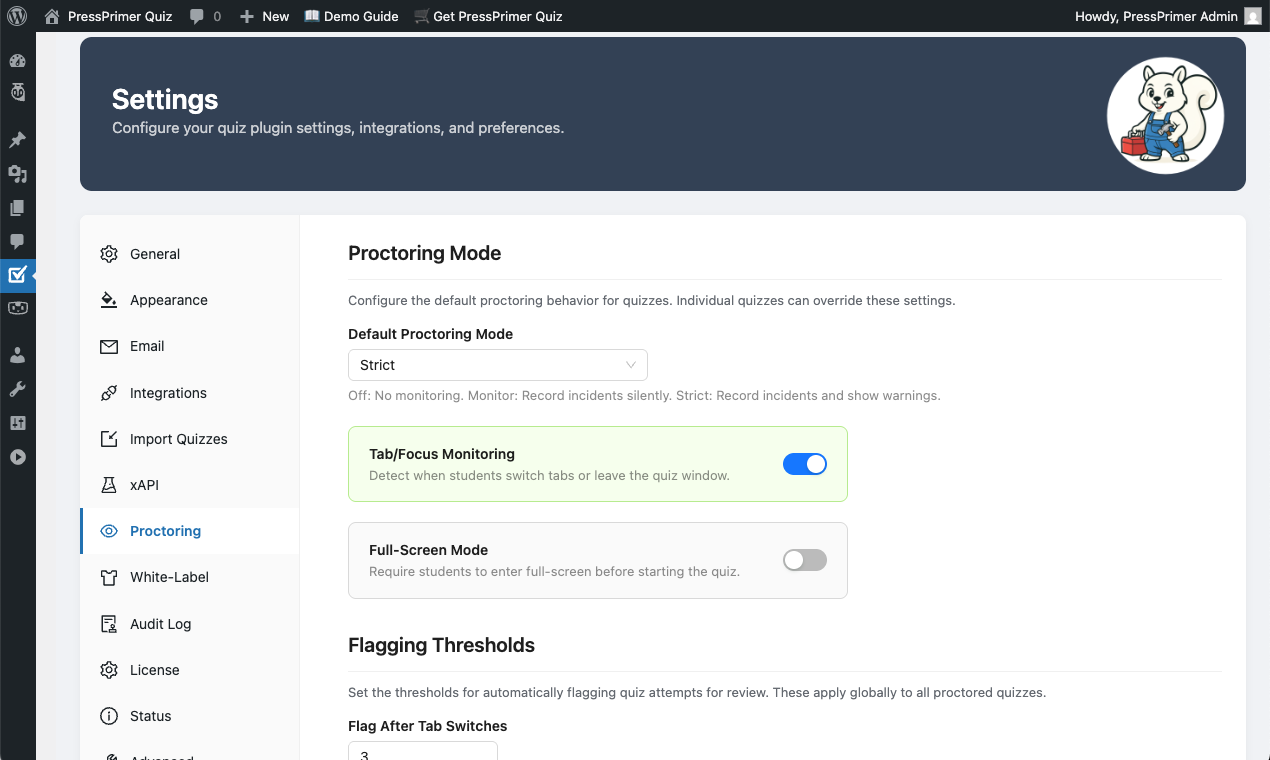Switch to the General settings tab
1270x760 pixels.
(x=190, y=254)
